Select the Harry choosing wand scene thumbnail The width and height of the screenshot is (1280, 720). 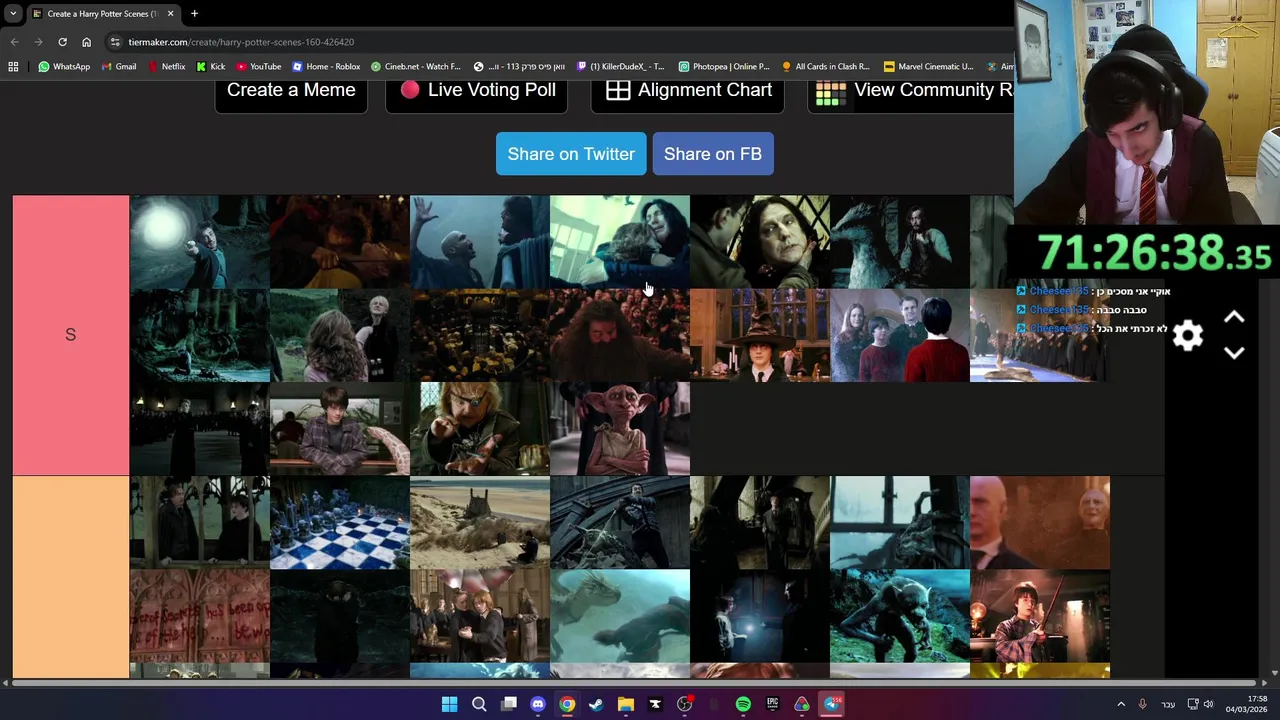pyautogui.click(x=1040, y=616)
